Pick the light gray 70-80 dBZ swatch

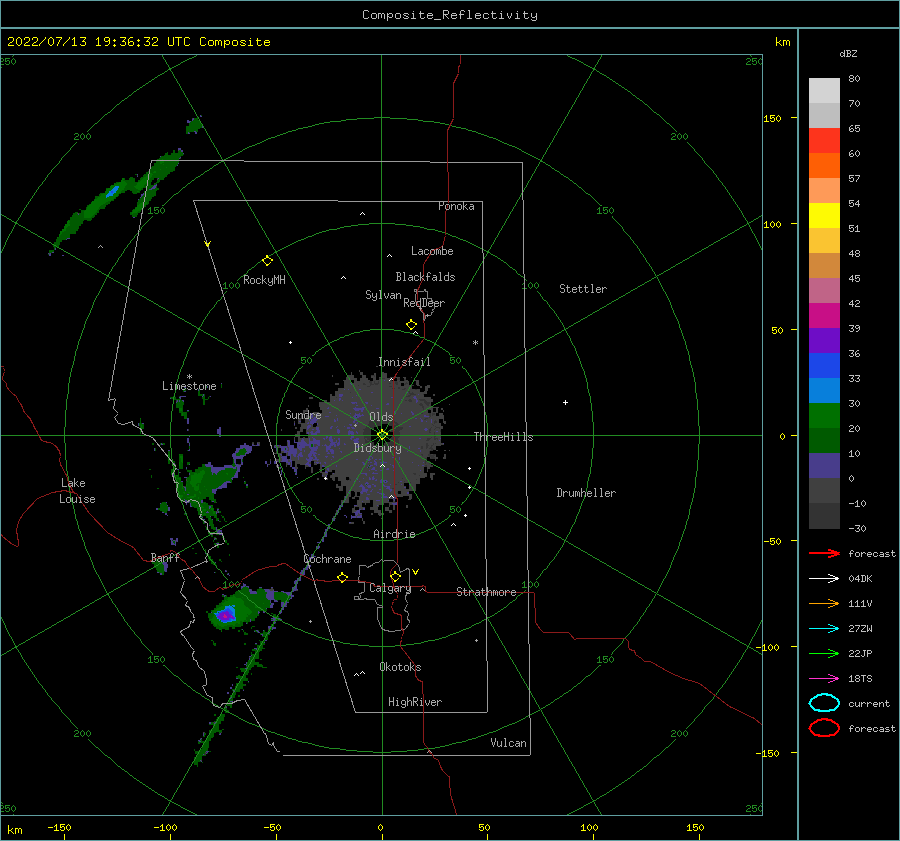(x=824, y=91)
